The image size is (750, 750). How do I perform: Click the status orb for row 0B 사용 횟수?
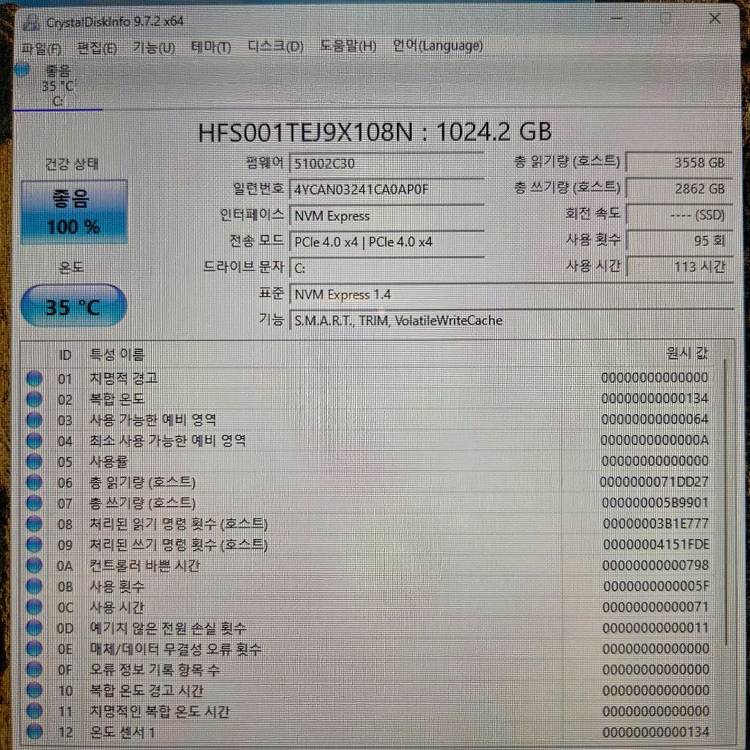[34, 587]
